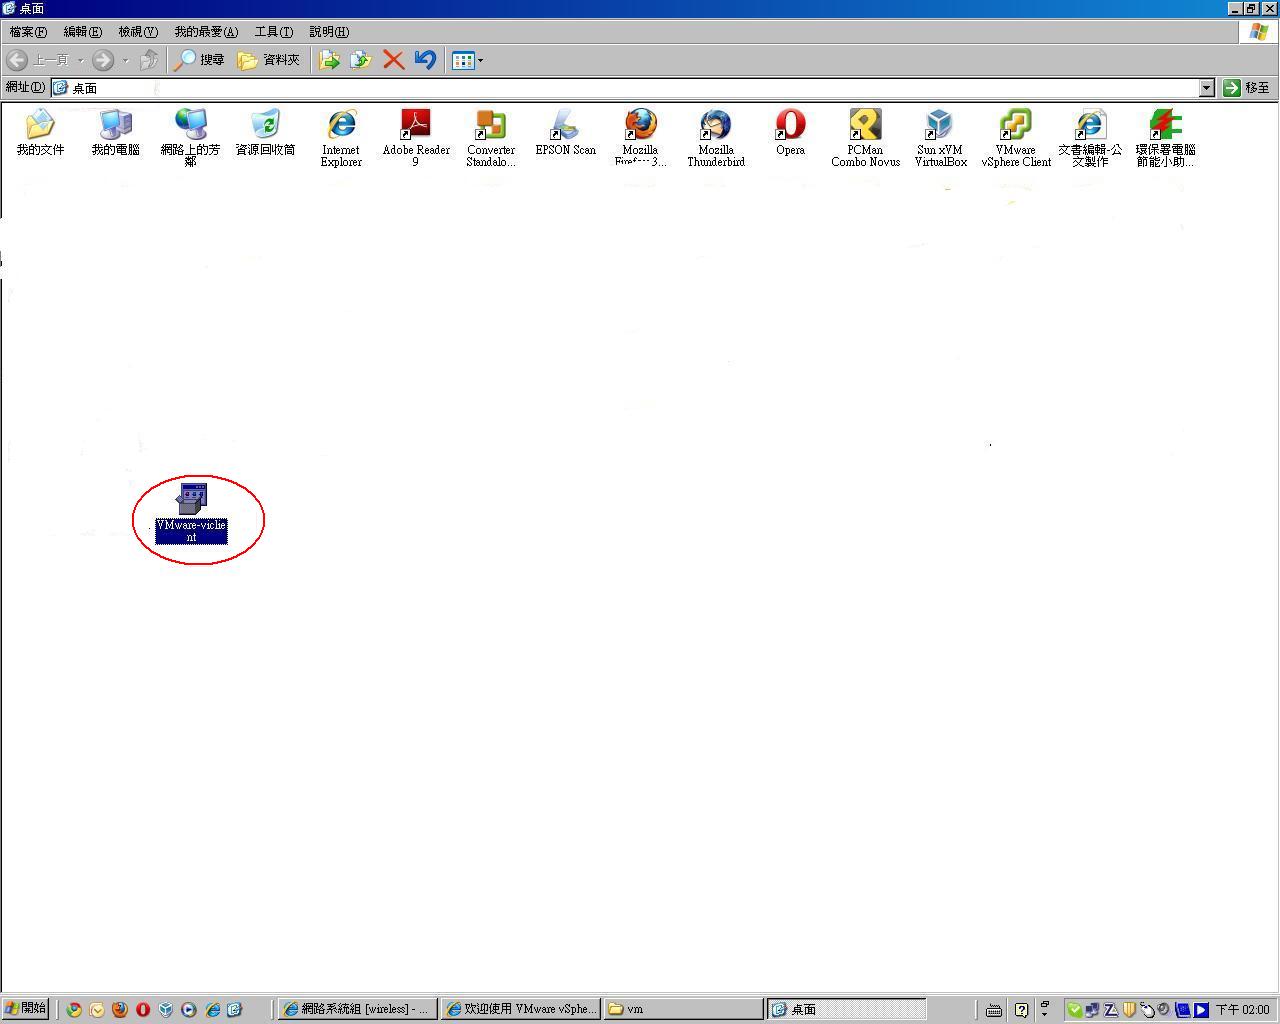Open the 工具 (Tools) menu
Screen dimensions: 1280x1024
tap(273, 32)
